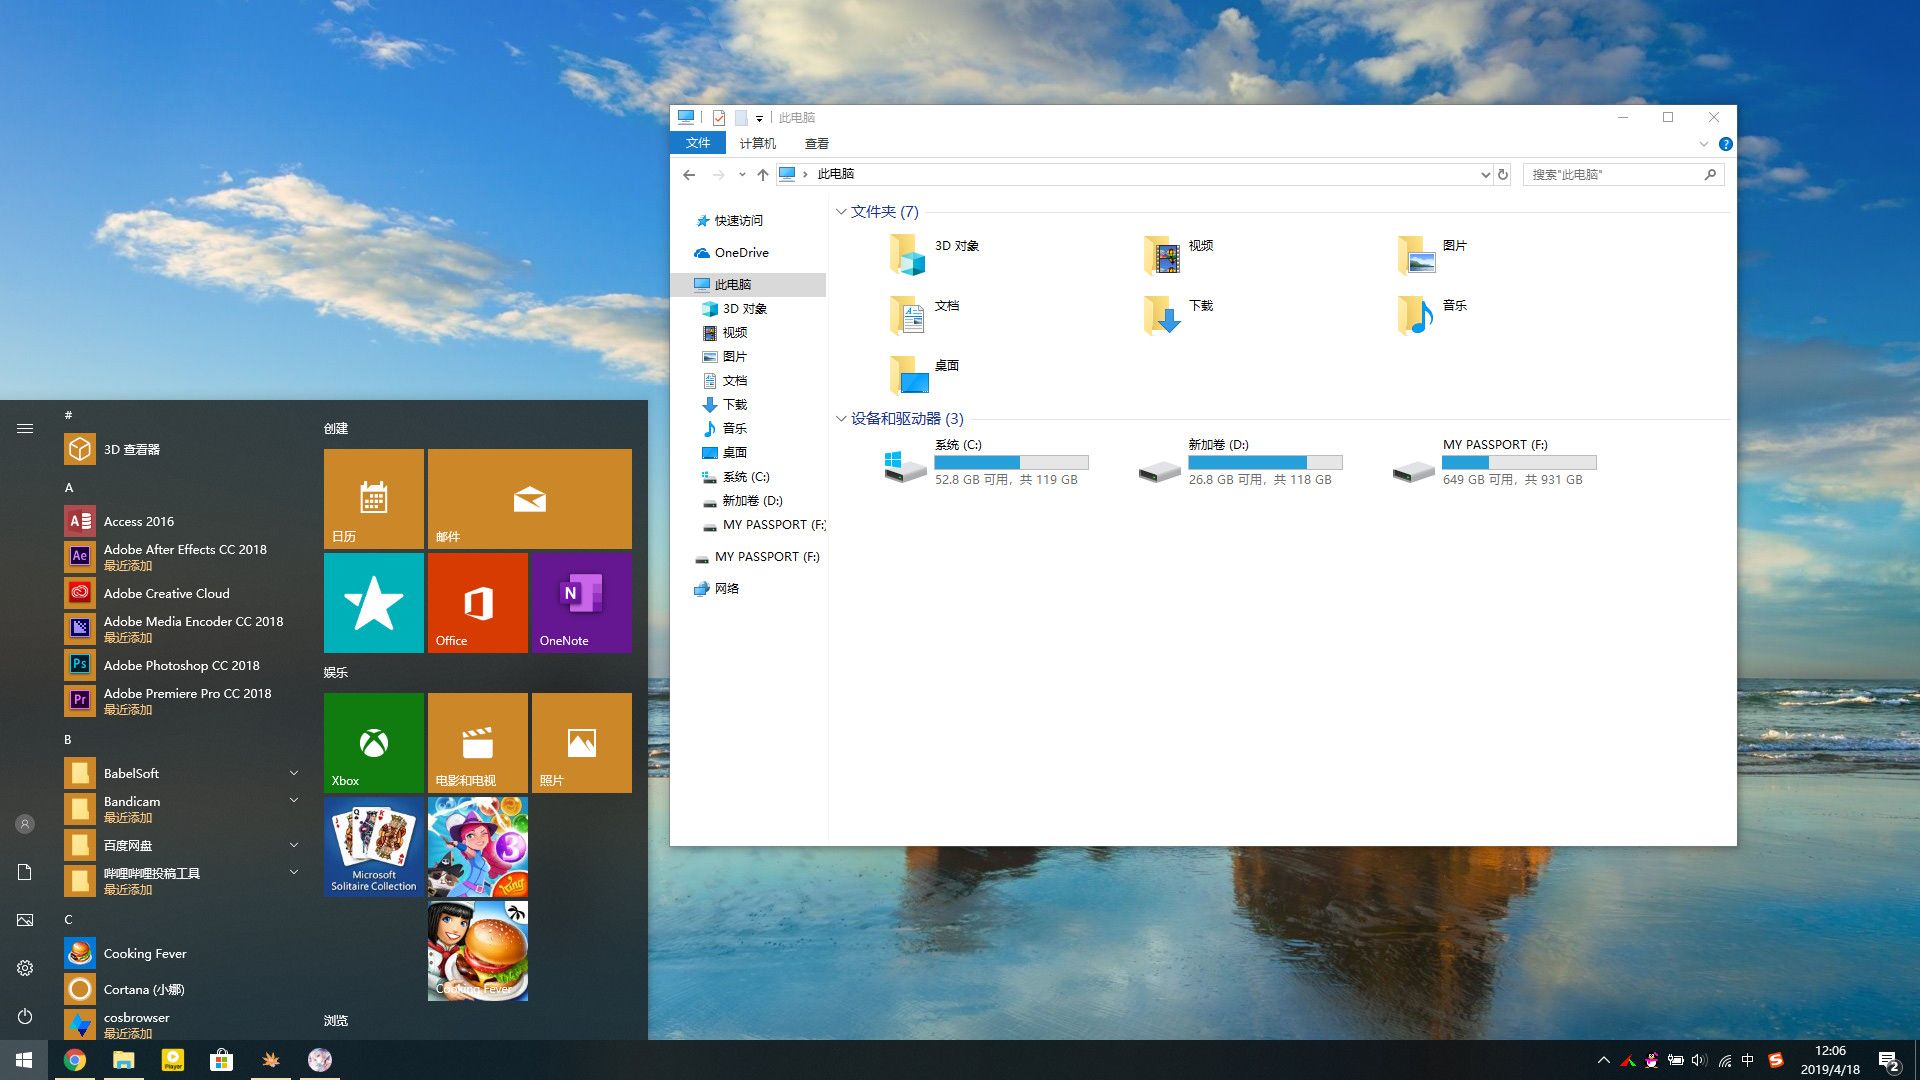
Task: Open Chrome from the taskbar
Action: point(75,1060)
